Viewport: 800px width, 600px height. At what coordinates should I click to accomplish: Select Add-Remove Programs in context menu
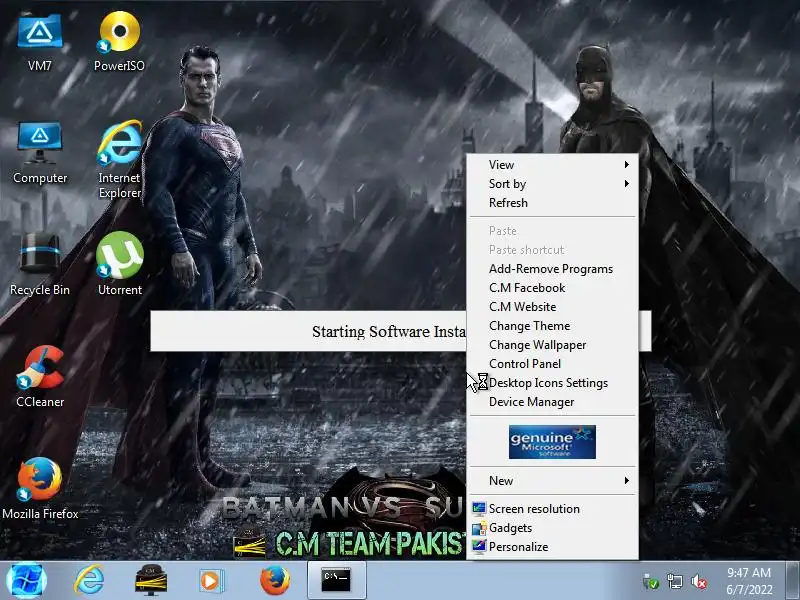pyautogui.click(x=553, y=269)
